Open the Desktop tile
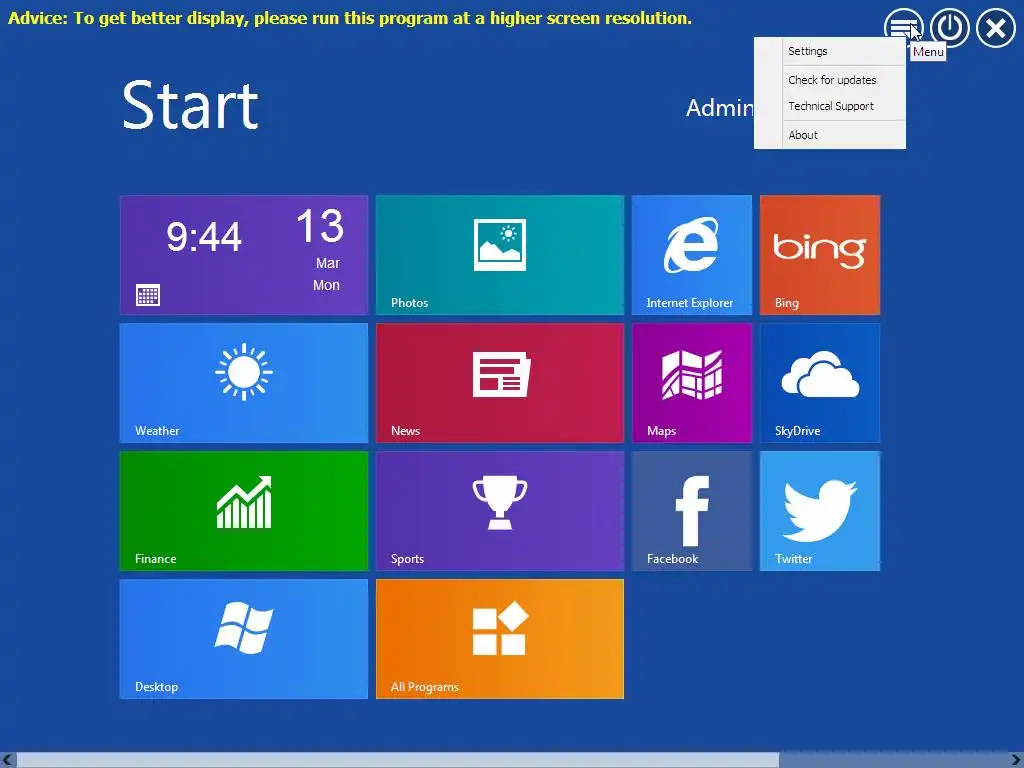Image resolution: width=1024 pixels, height=768 pixels. tap(244, 639)
